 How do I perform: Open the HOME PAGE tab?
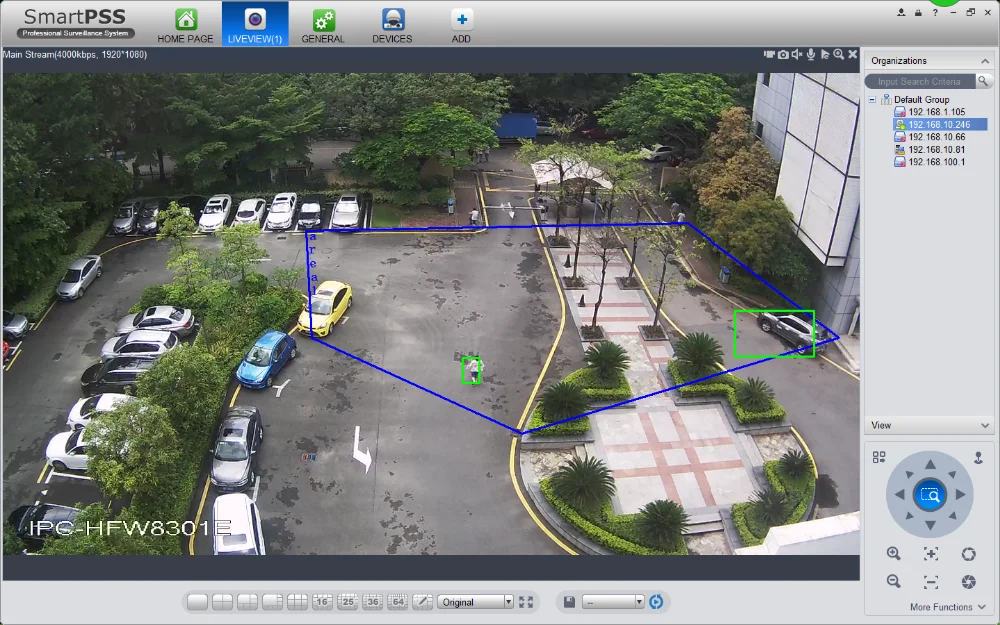(185, 25)
